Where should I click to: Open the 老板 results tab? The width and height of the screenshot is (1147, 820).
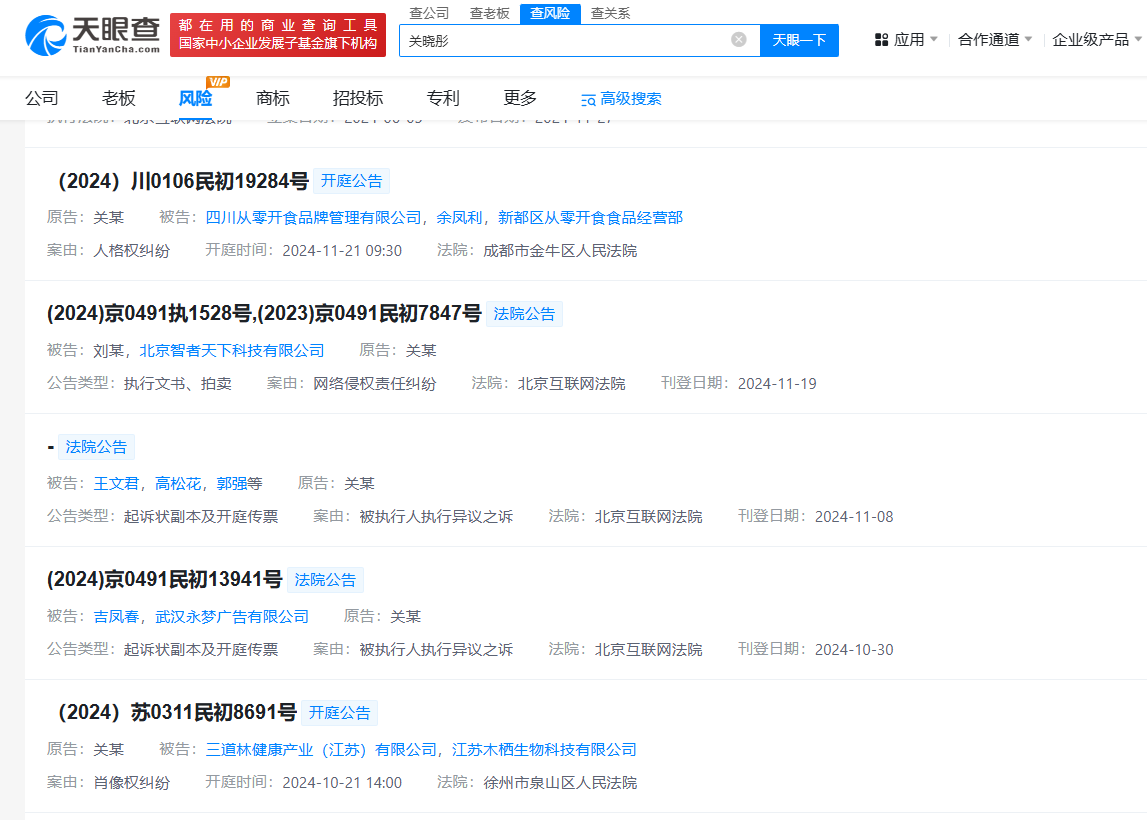(119, 98)
